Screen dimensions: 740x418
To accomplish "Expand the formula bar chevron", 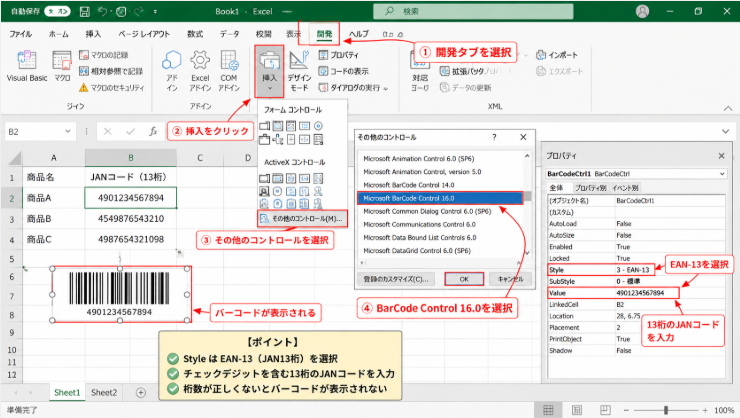I will 725,132.
